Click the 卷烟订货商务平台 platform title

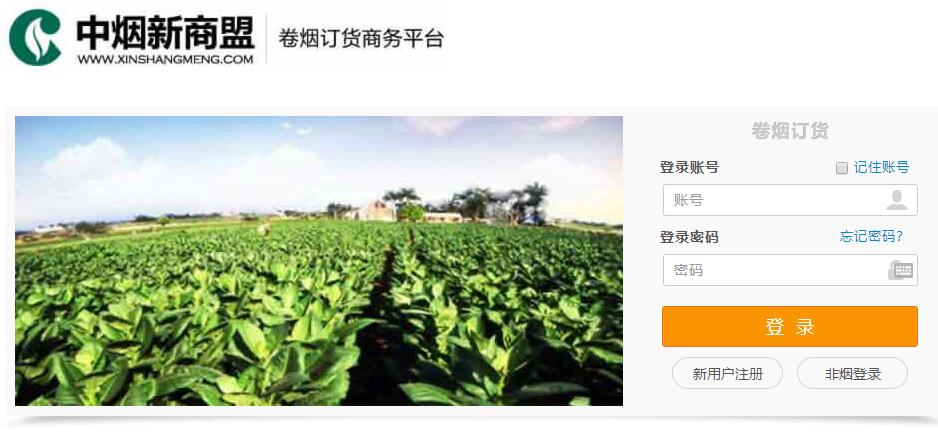point(361,38)
